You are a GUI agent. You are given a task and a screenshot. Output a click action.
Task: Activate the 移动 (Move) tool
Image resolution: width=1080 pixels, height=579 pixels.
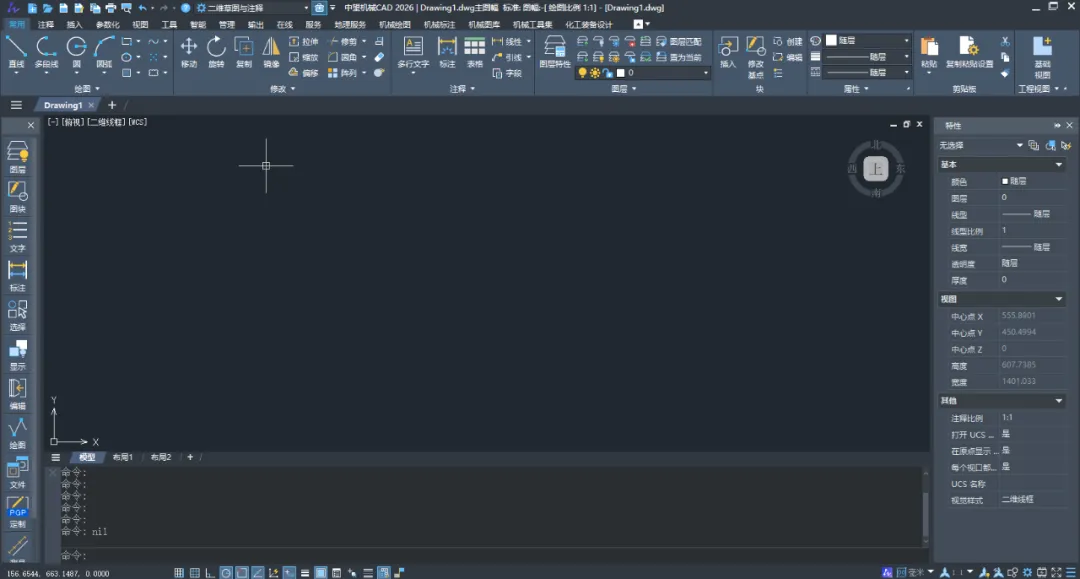pyautogui.click(x=189, y=52)
